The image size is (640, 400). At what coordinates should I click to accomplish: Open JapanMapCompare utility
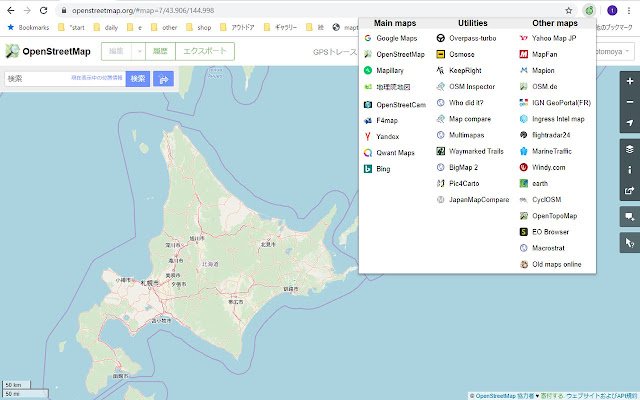tap(473, 200)
